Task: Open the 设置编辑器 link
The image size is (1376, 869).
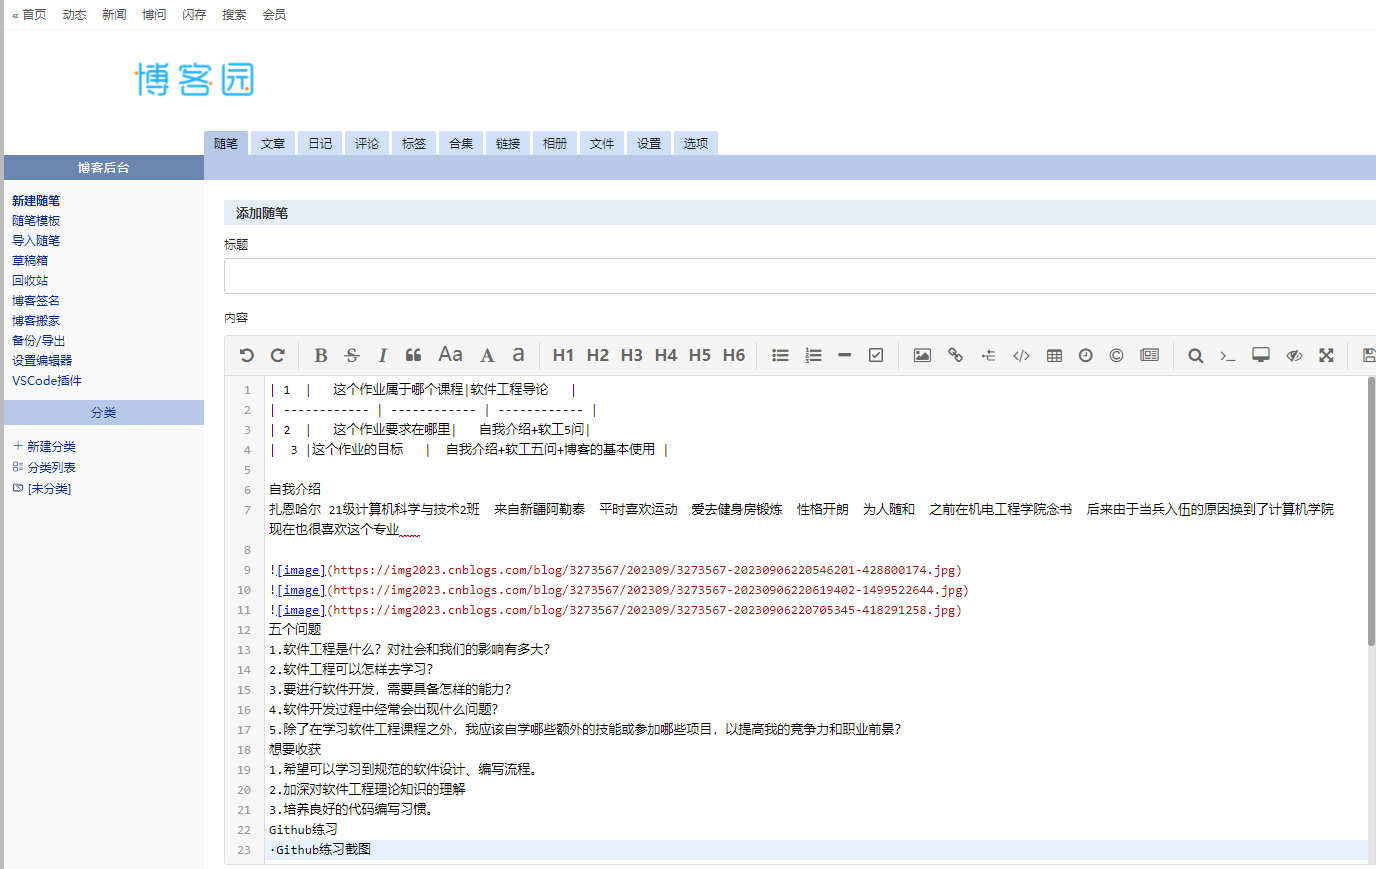Action: click(x=42, y=361)
